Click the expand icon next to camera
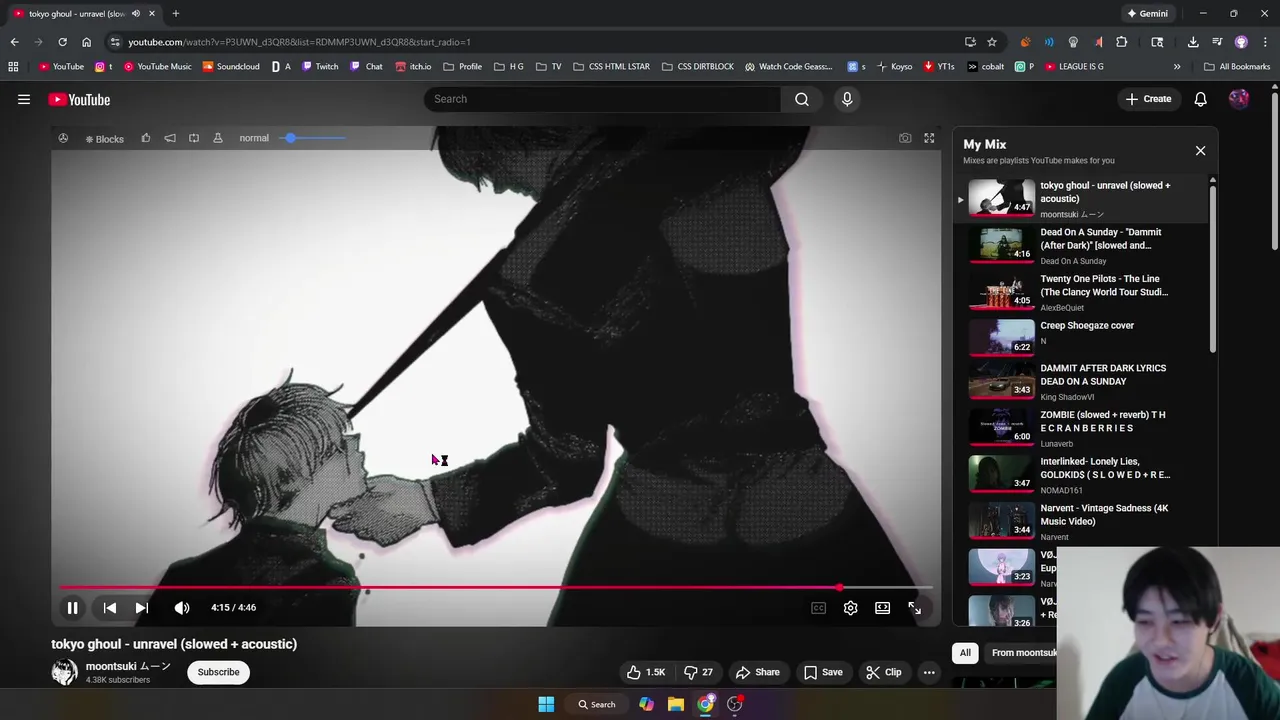Image resolution: width=1280 pixels, height=720 pixels. pos(929,138)
